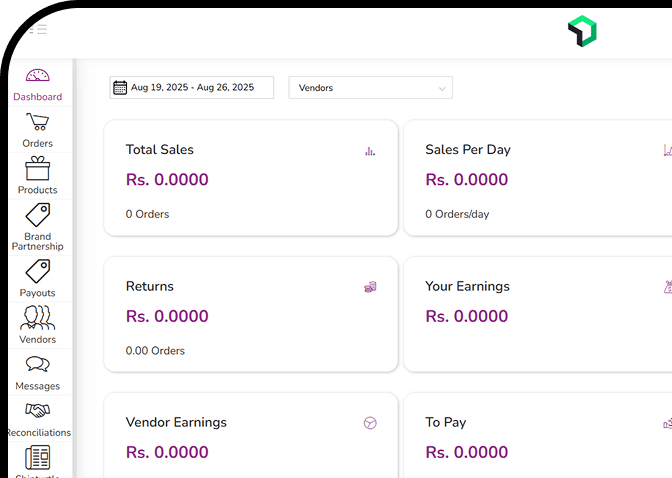Viewport: 672px width, 478px height.
Task: Open the Orders cart icon in sidebar
Action: point(38,123)
